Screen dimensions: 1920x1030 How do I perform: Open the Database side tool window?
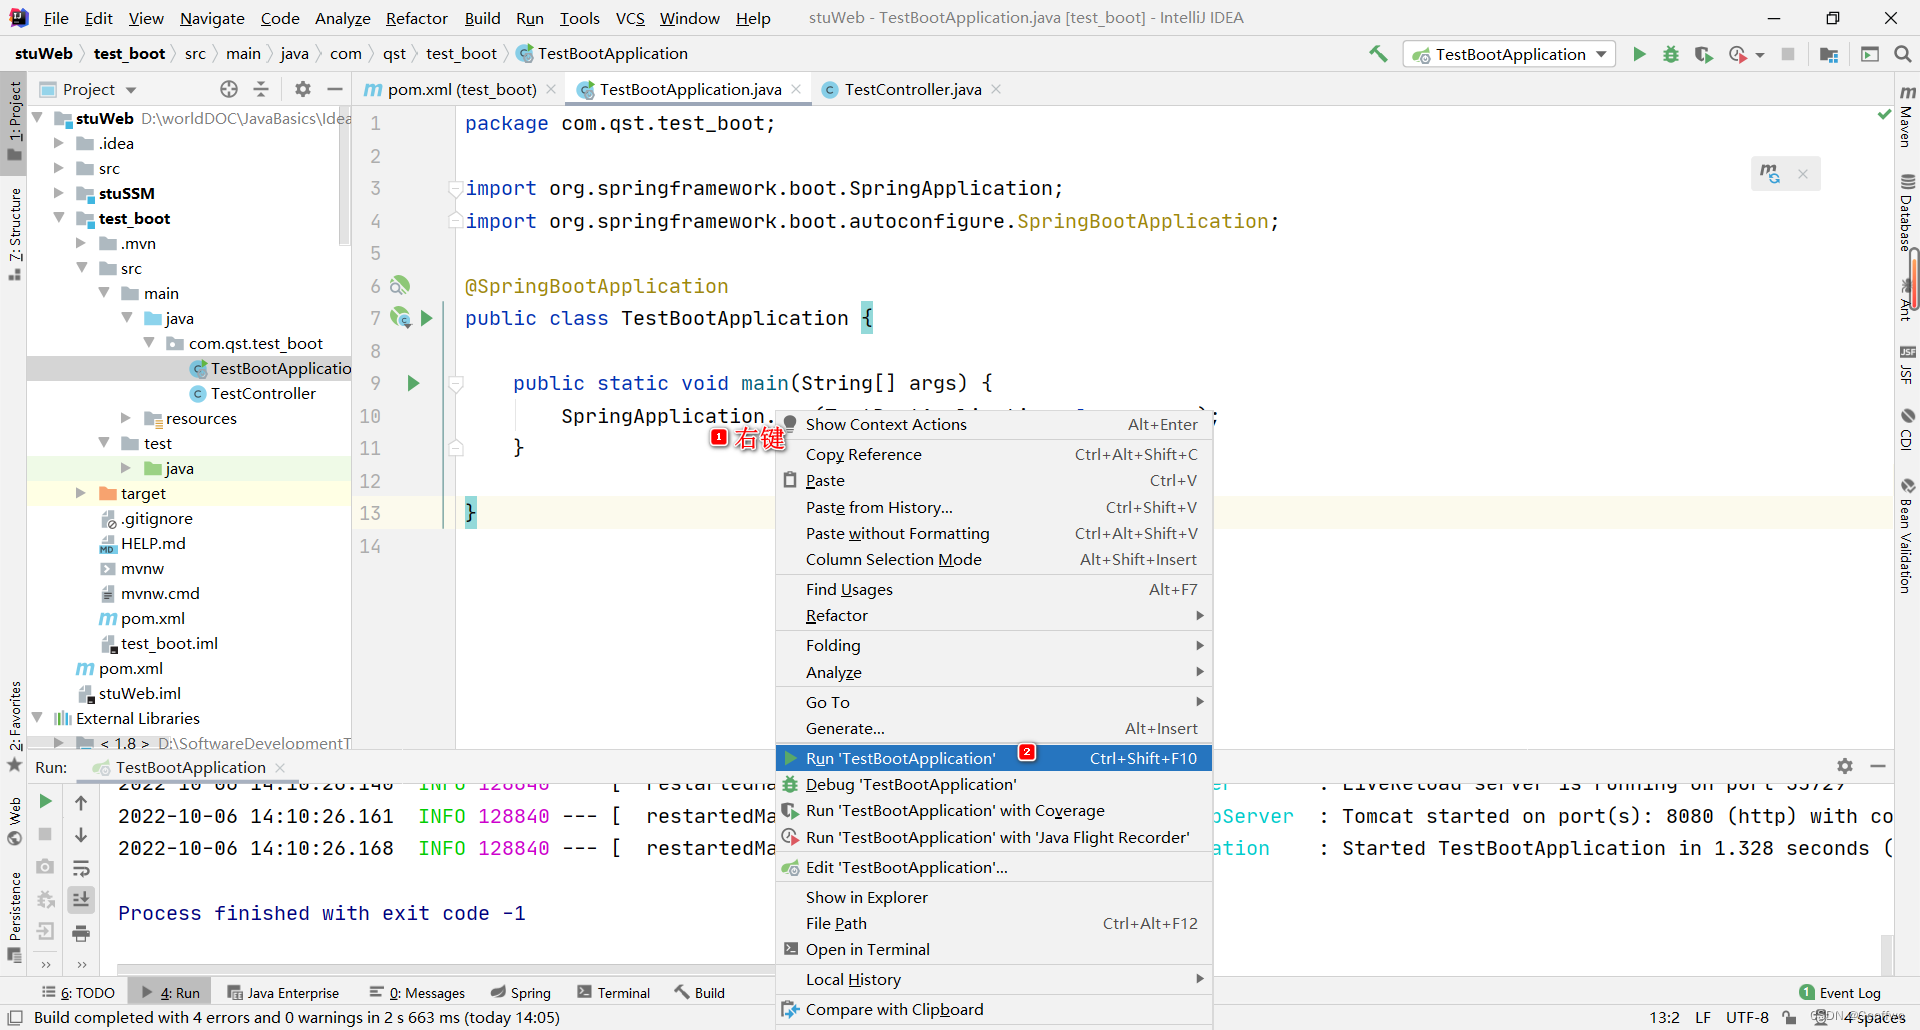(1907, 213)
